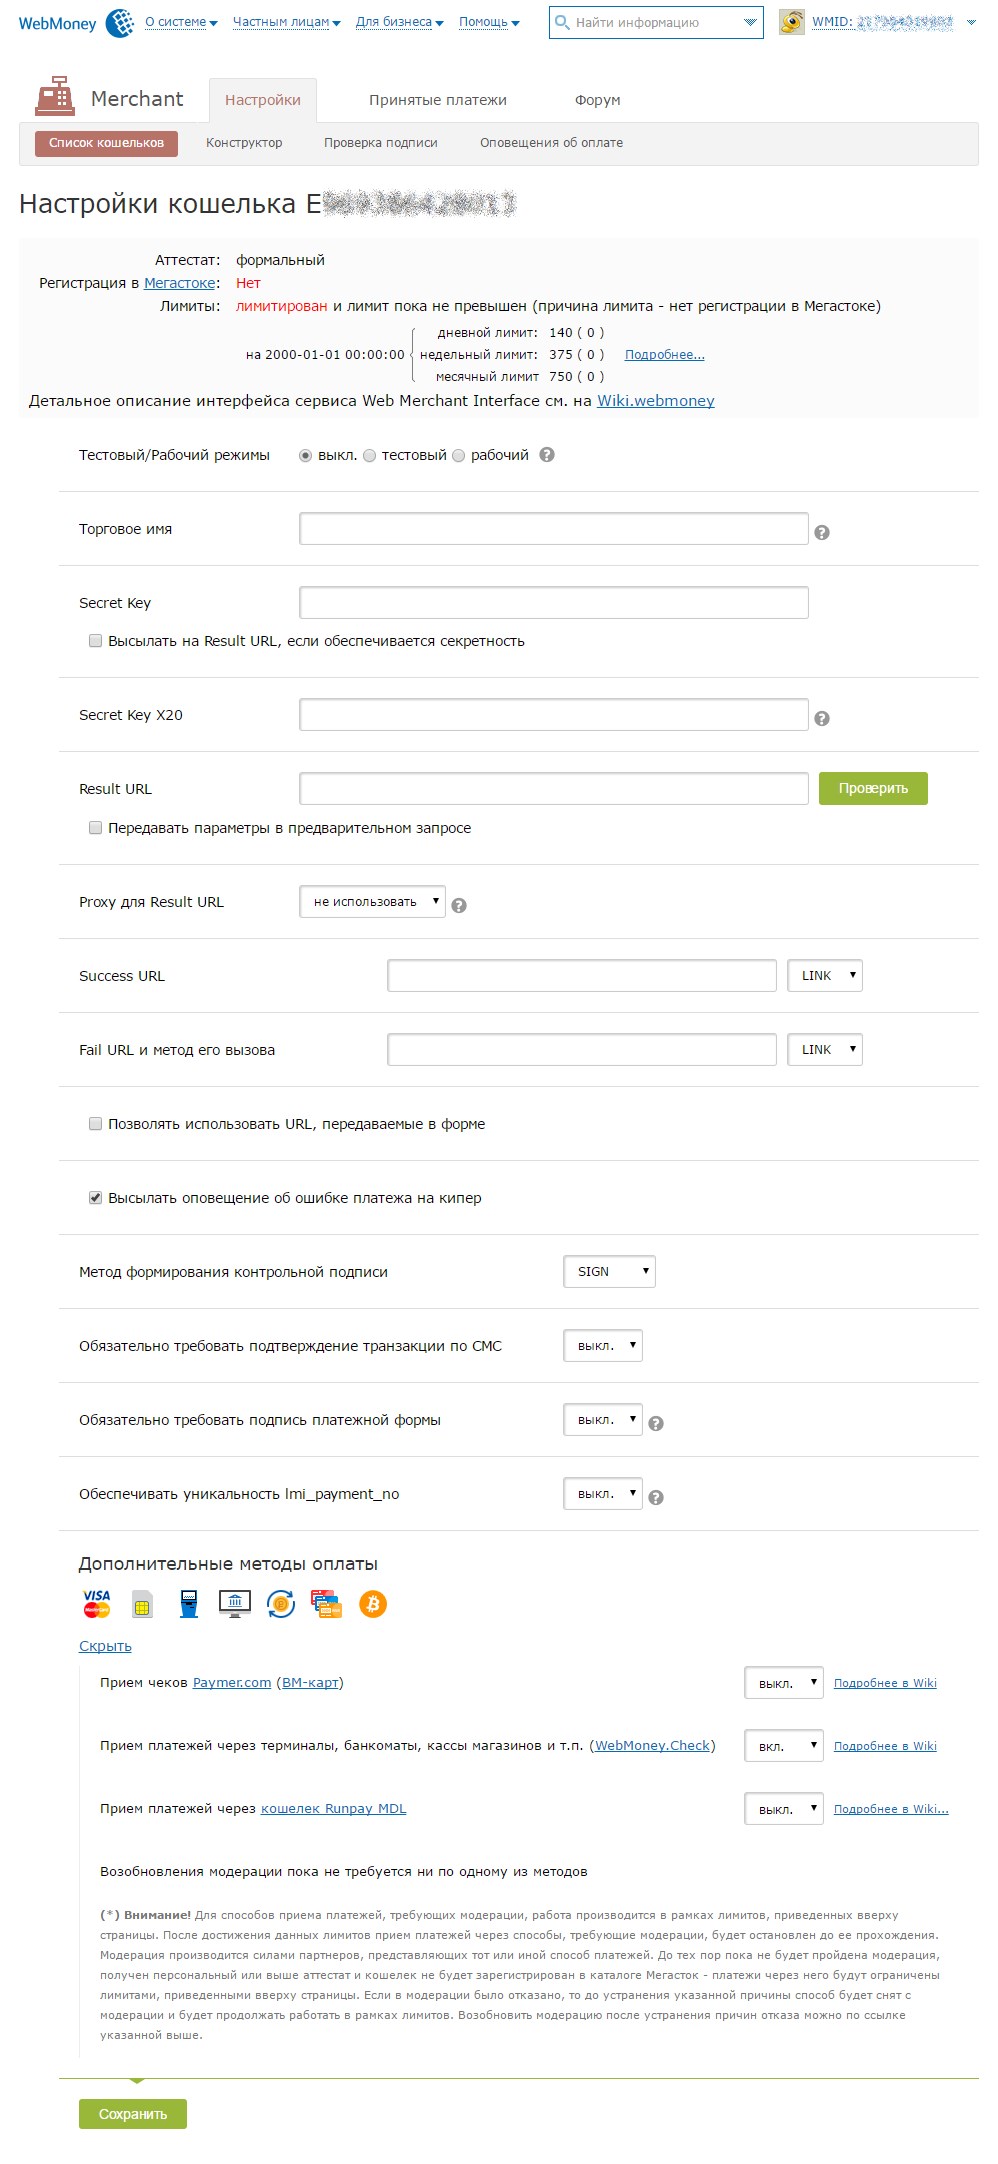The width and height of the screenshot is (998, 2164).
Task: Click the help icon beside Торговое имя
Action: 822,533
